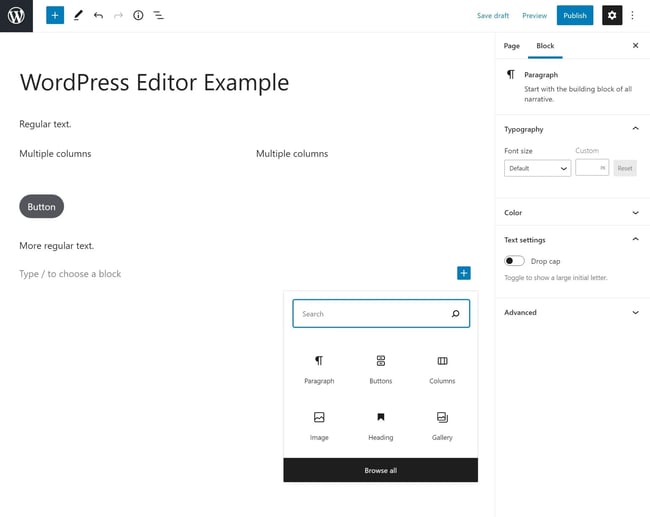
Task: Open the List View icon
Action: (x=159, y=16)
